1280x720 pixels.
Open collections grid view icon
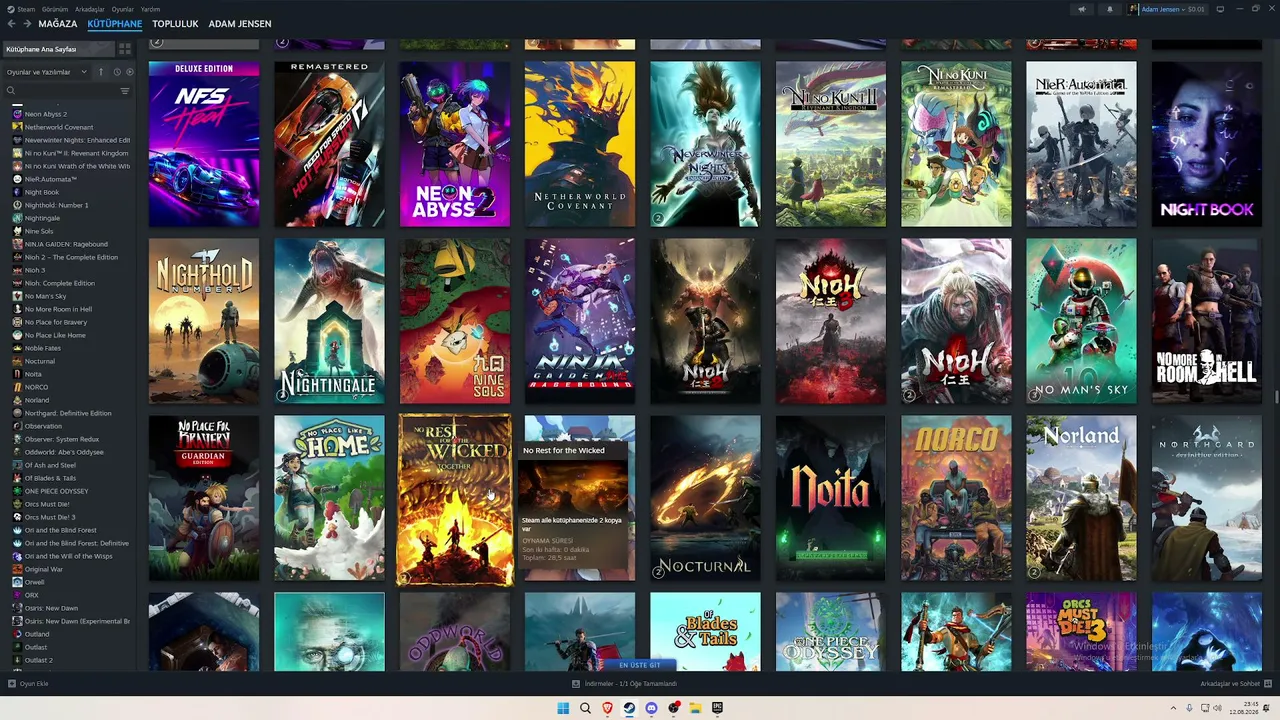coord(125,48)
